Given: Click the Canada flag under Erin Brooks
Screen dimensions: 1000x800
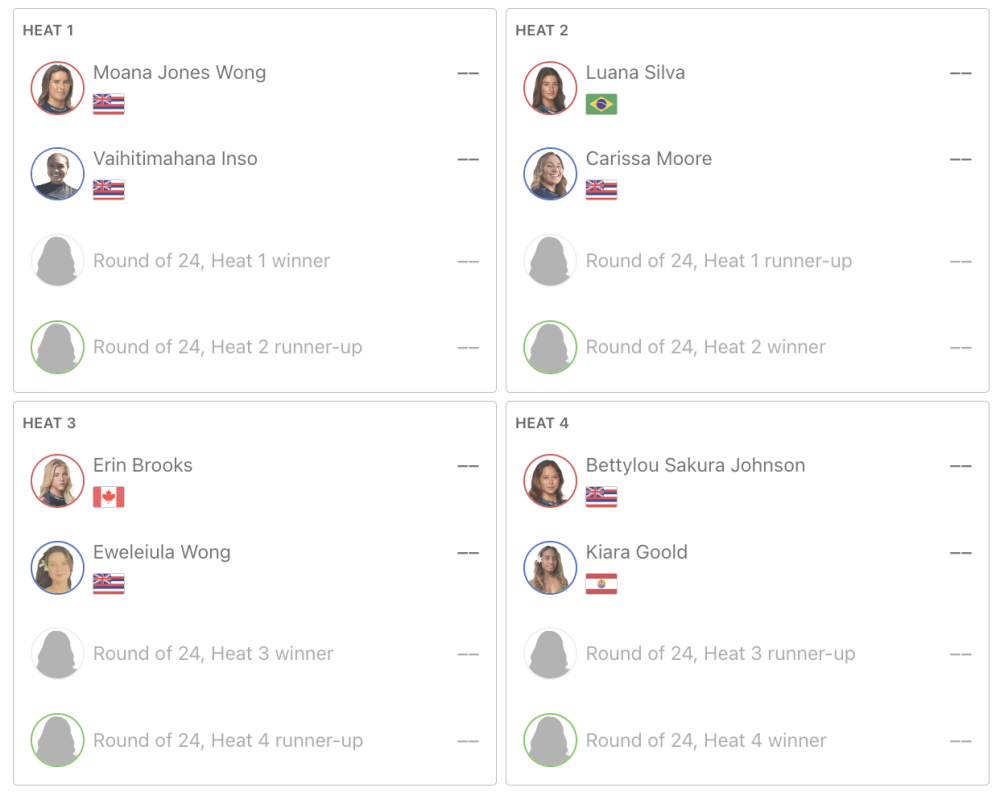Looking at the screenshot, I should (x=108, y=497).
